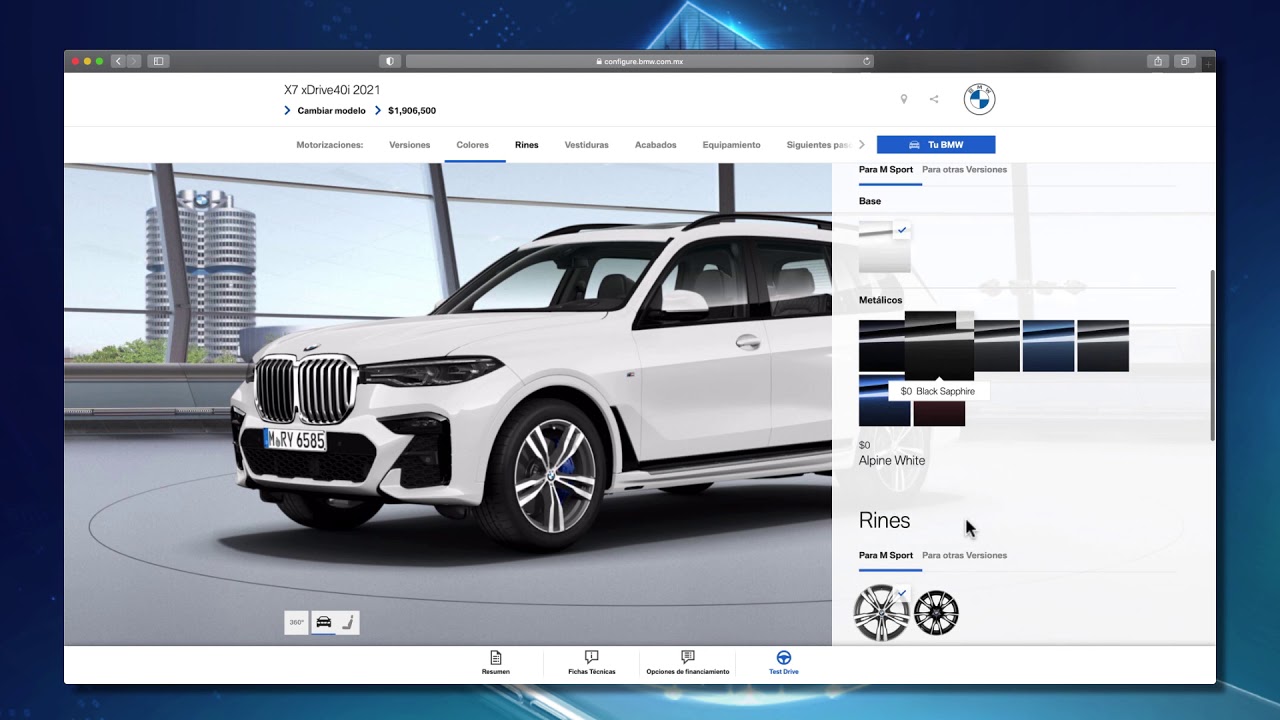The image size is (1280, 720).
Task: Click the Motorizaciones step label
Action: [x=330, y=145]
